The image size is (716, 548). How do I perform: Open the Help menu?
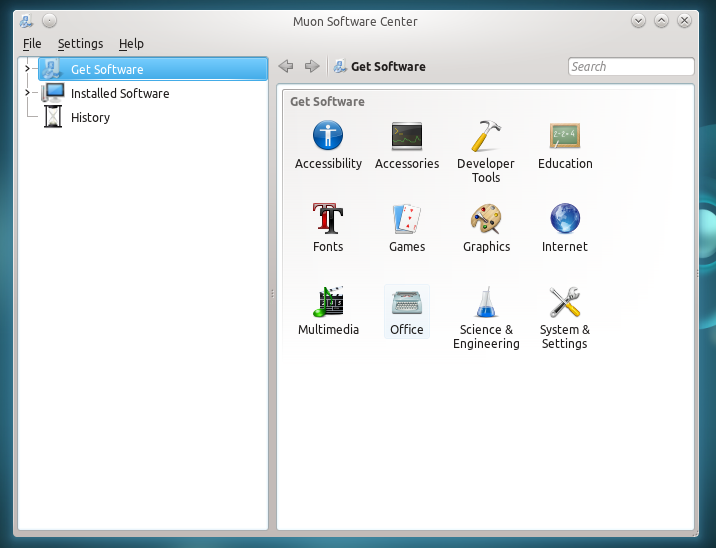(x=131, y=44)
